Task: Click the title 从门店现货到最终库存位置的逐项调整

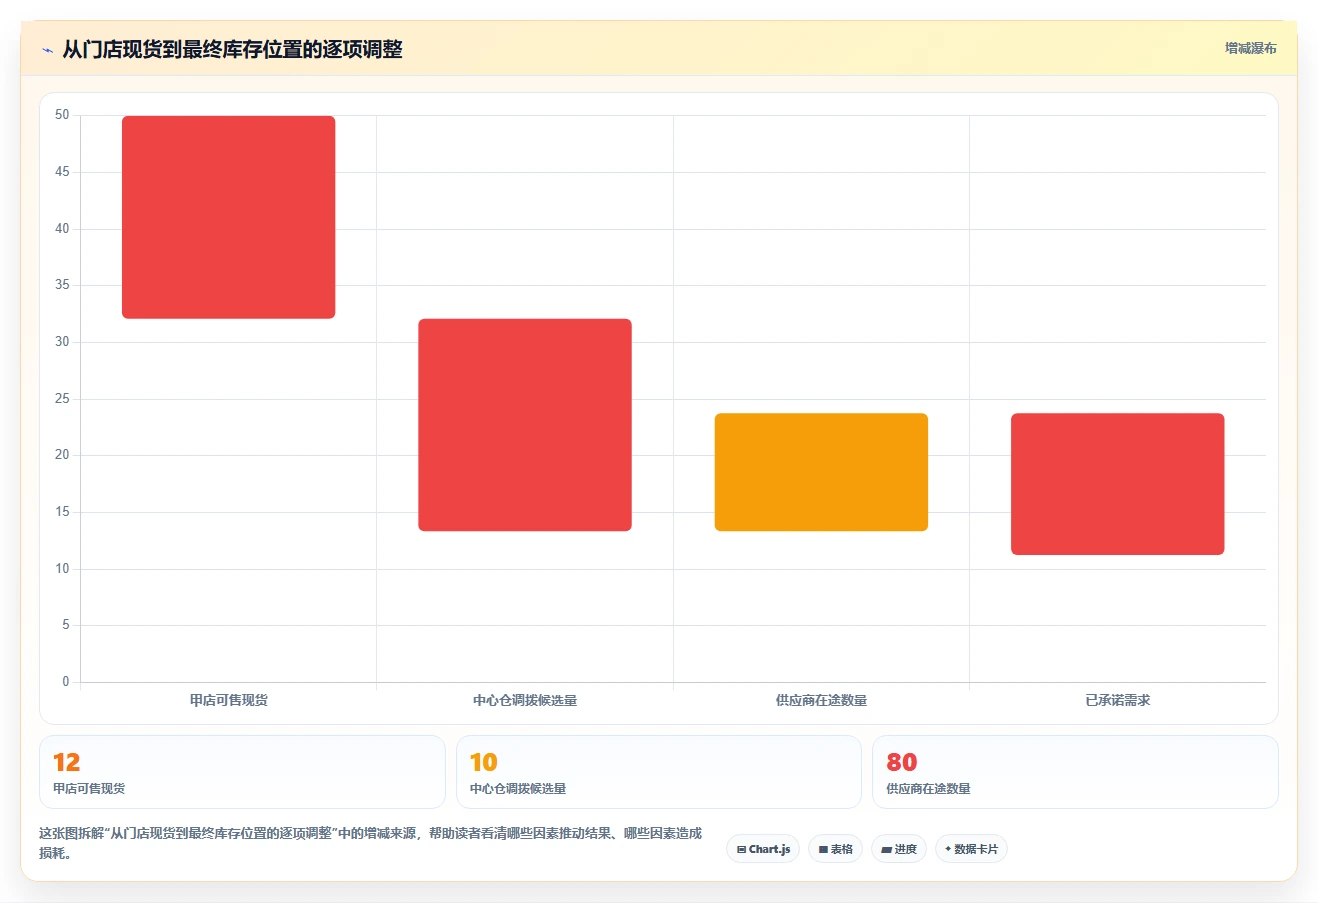Action: click(x=232, y=49)
